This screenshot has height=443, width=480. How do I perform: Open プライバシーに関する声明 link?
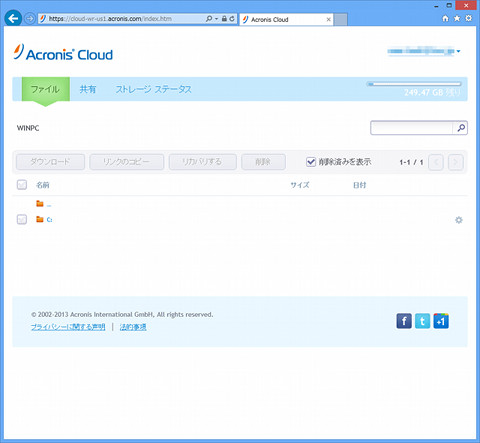pyautogui.click(x=68, y=327)
